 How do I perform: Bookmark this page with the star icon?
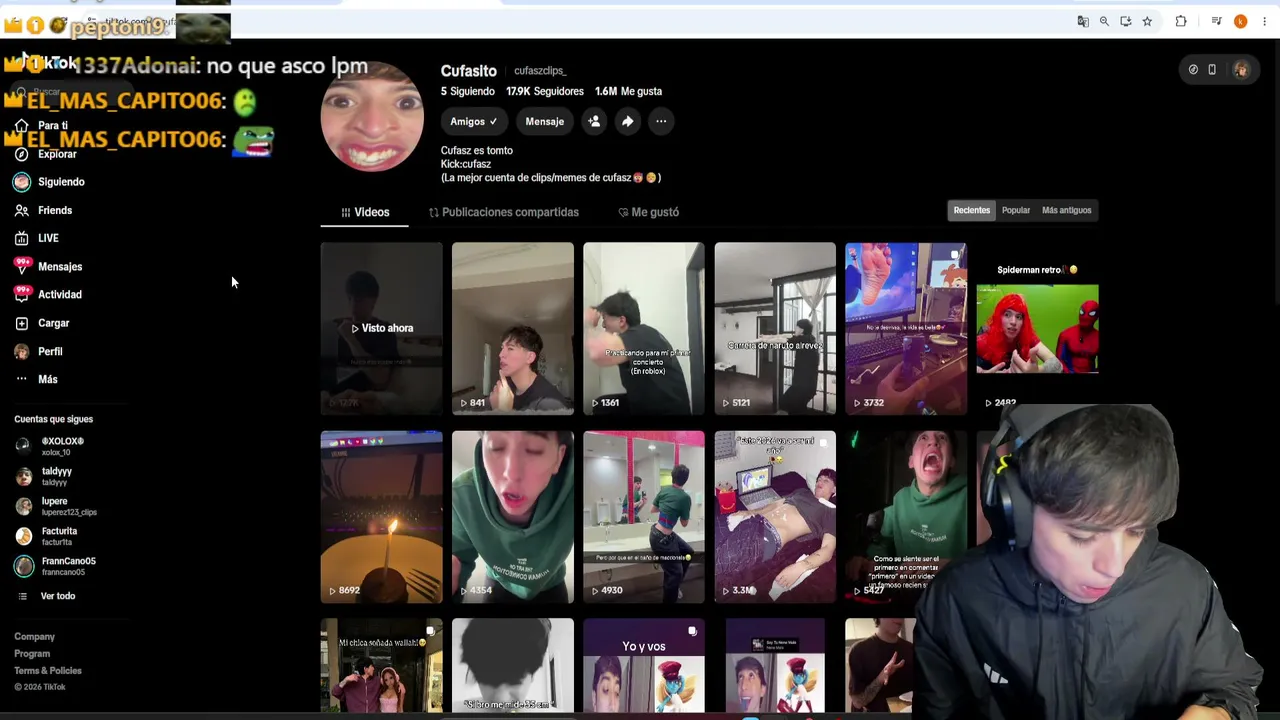(1147, 21)
